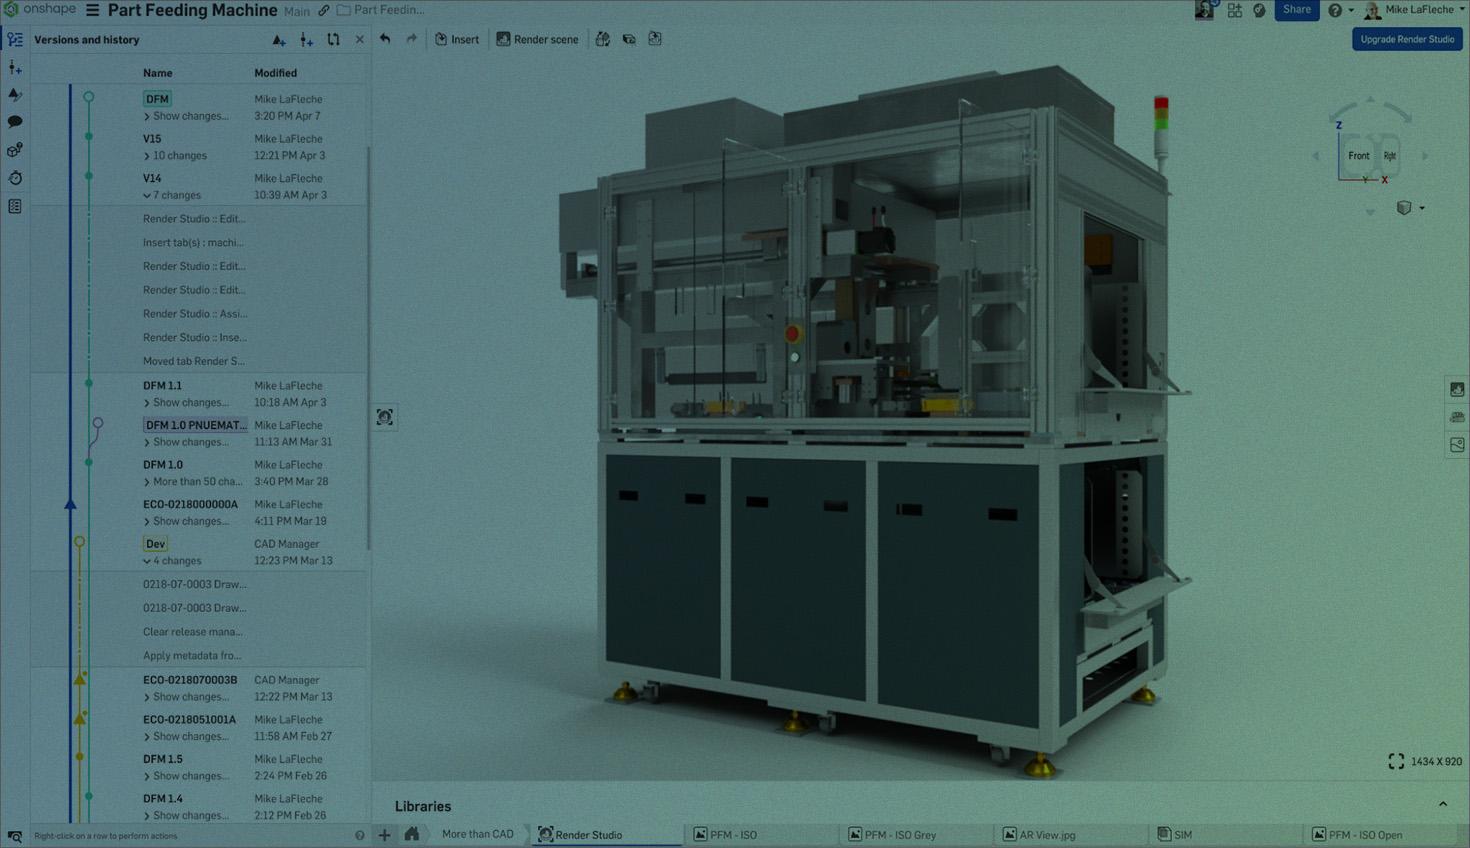Click the camera focus icon in viewport
The image size is (1470, 848).
coord(385,417)
